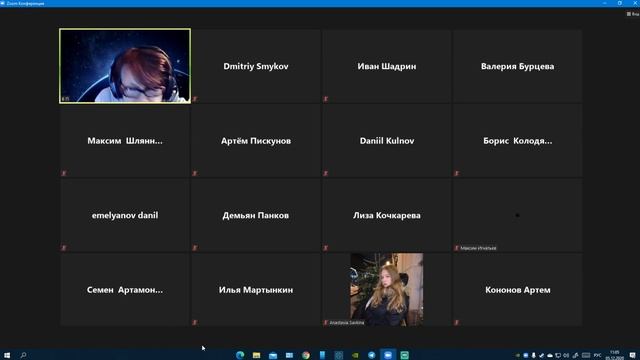Image resolution: width=640 pixels, height=360 pixels.
Task: Select the Максим Шлянн... participant name
Action: click(x=125, y=141)
